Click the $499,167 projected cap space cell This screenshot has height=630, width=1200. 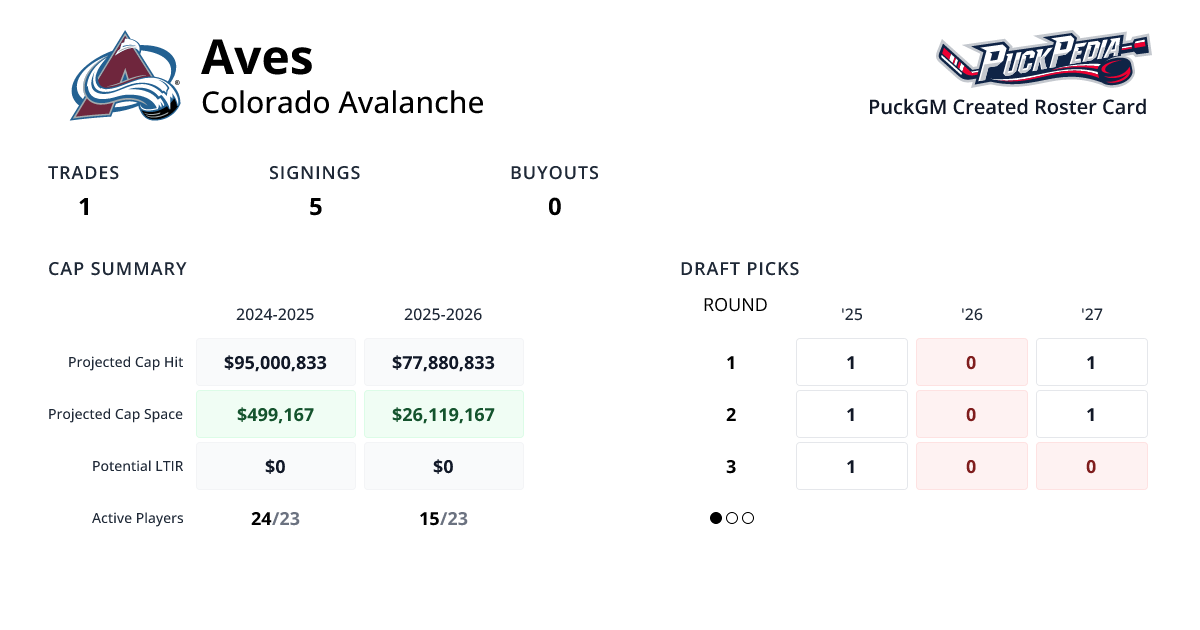276,414
